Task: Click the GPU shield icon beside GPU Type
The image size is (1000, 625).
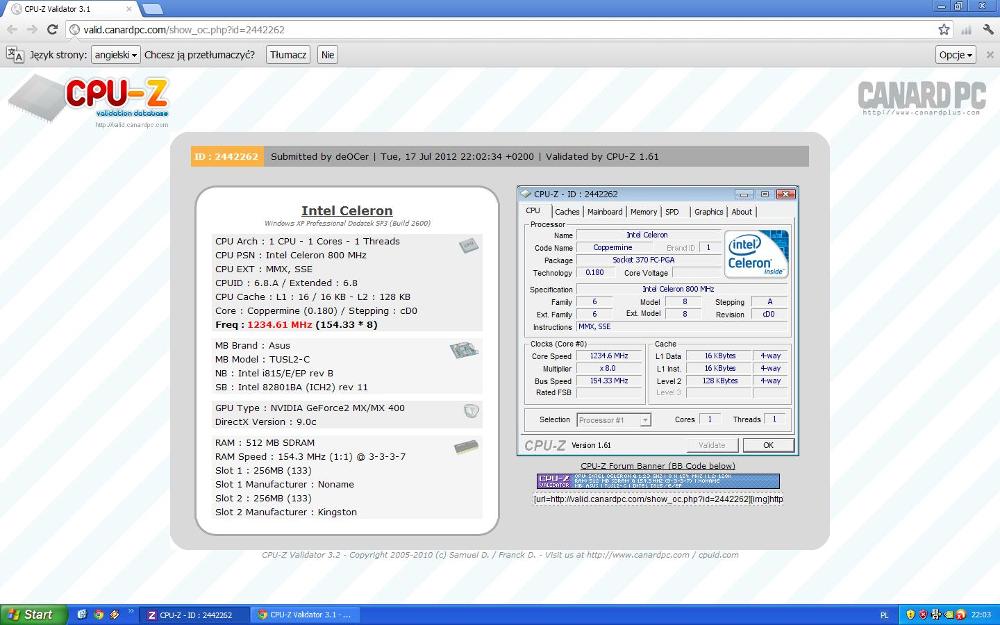Action: pyautogui.click(x=471, y=411)
